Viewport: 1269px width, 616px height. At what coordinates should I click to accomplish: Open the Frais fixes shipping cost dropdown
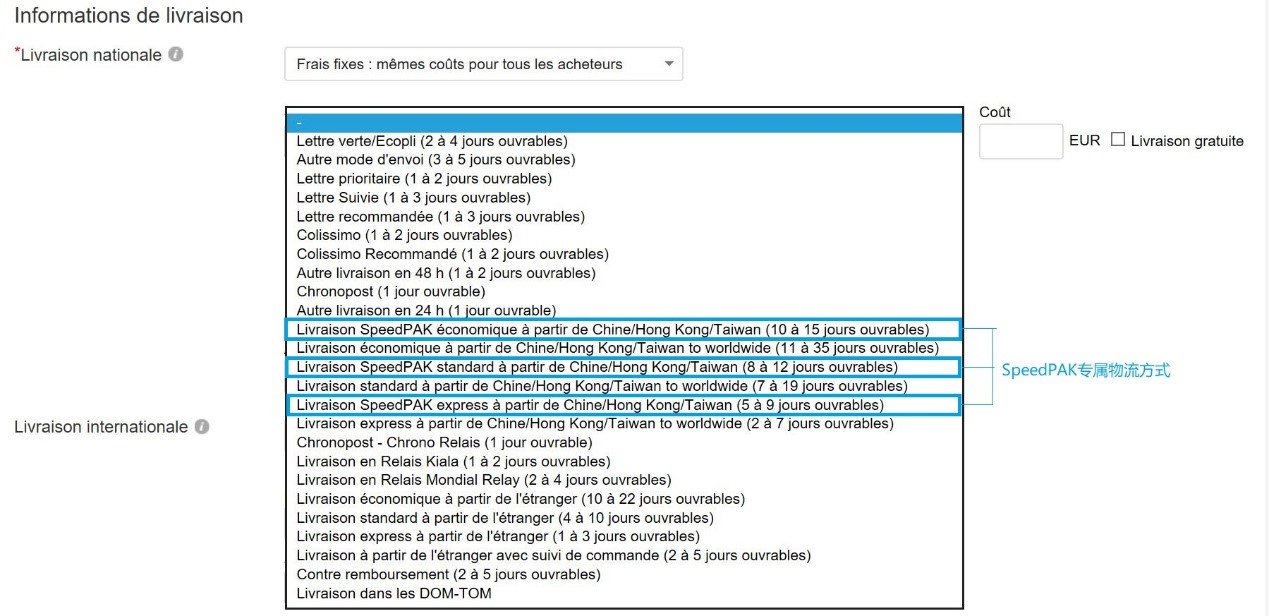point(484,64)
